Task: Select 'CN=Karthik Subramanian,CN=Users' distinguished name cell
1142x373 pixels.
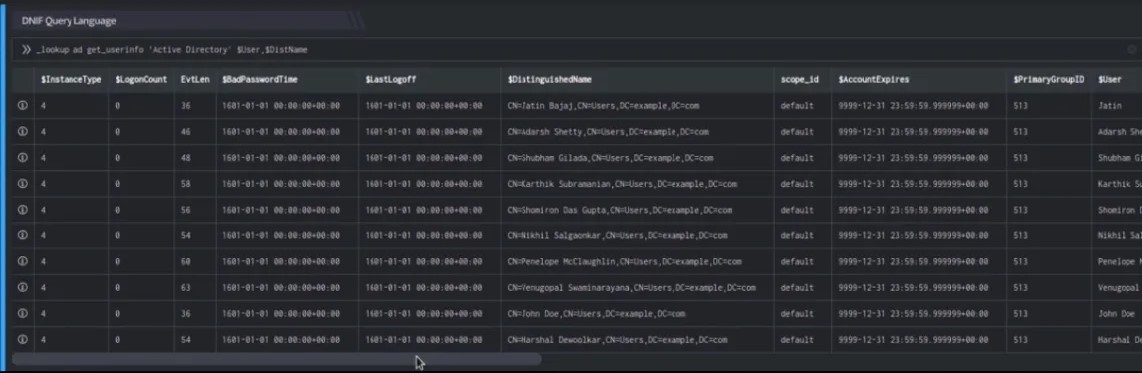Action: tap(622, 184)
